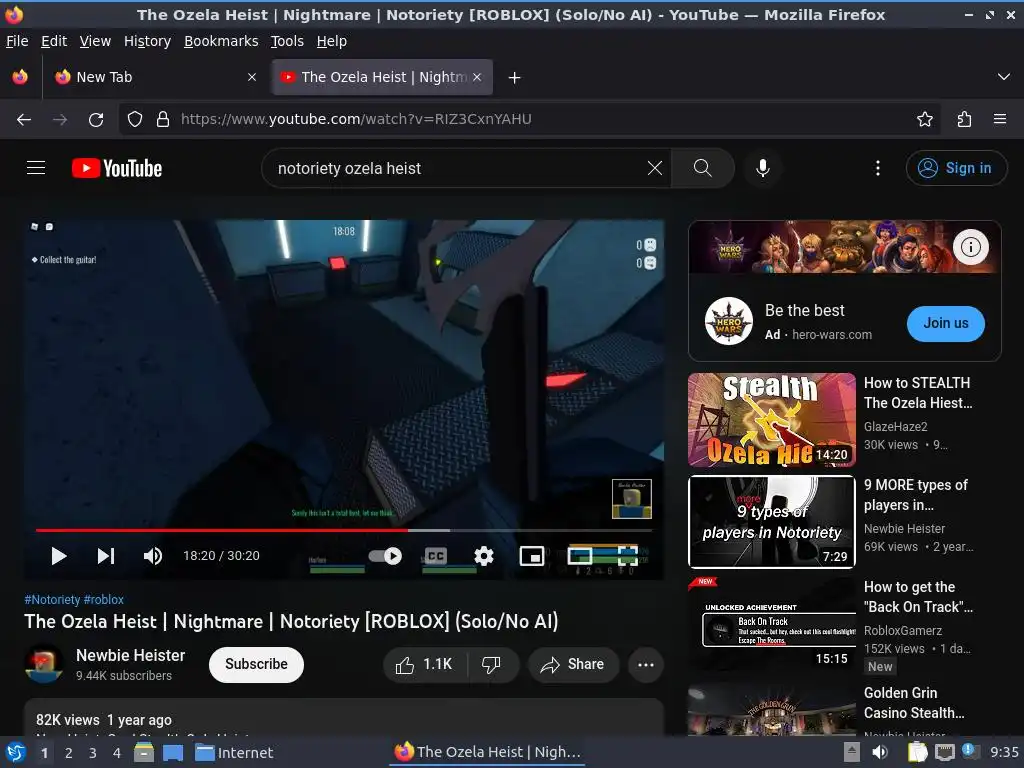Screen dimensions: 1024x768
Task: Like the video with the thumbs-up 1.1K
Action: [424, 665]
